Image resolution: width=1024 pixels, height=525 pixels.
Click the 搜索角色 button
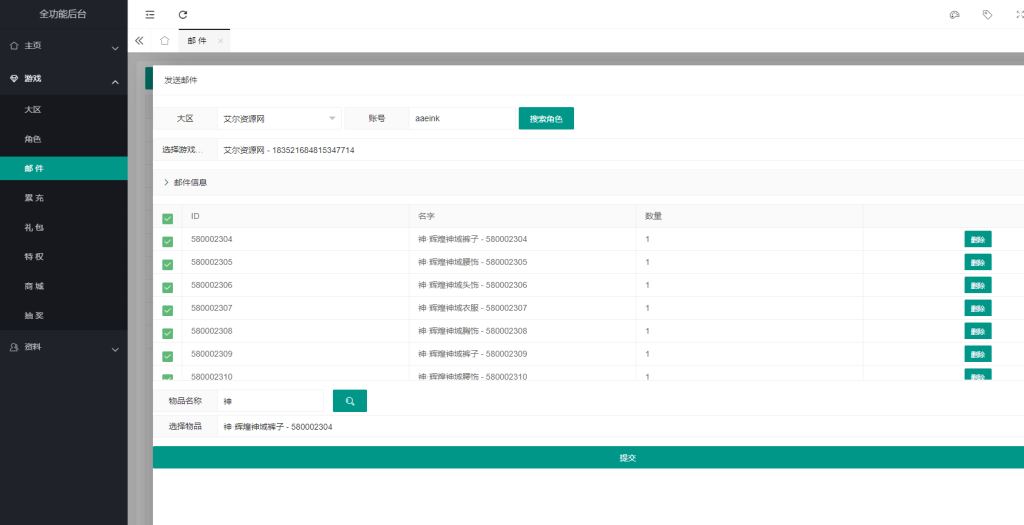tap(546, 119)
